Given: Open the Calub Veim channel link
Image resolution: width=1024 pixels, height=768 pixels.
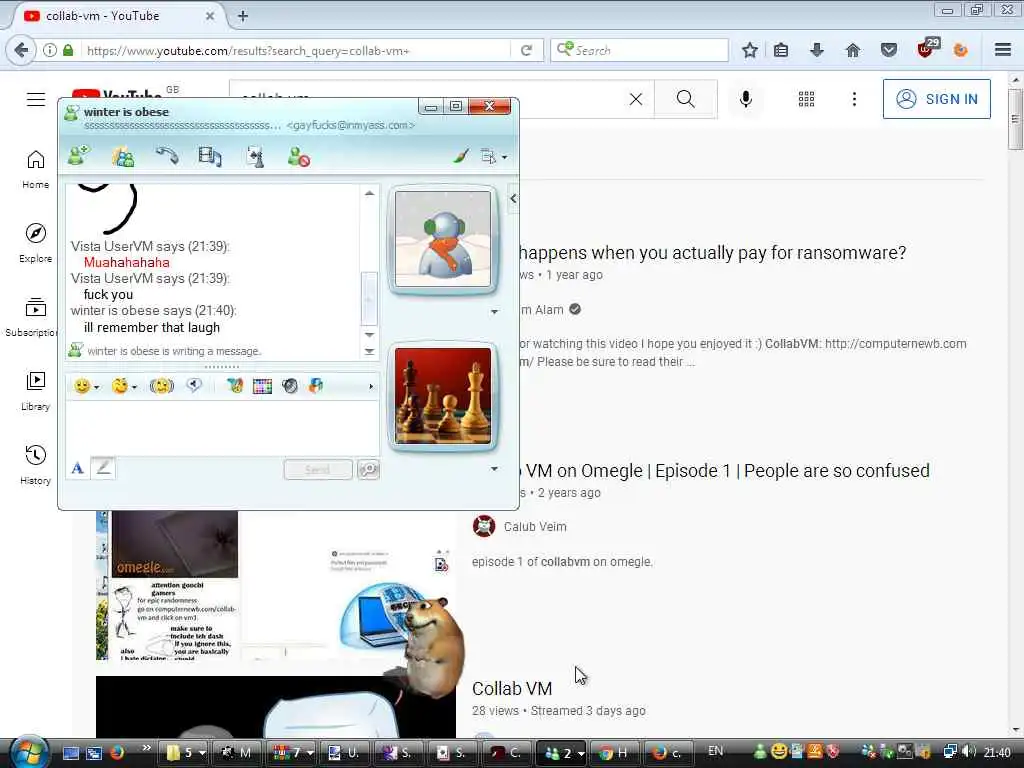Looking at the screenshot, I should click(x=535, y=526).
